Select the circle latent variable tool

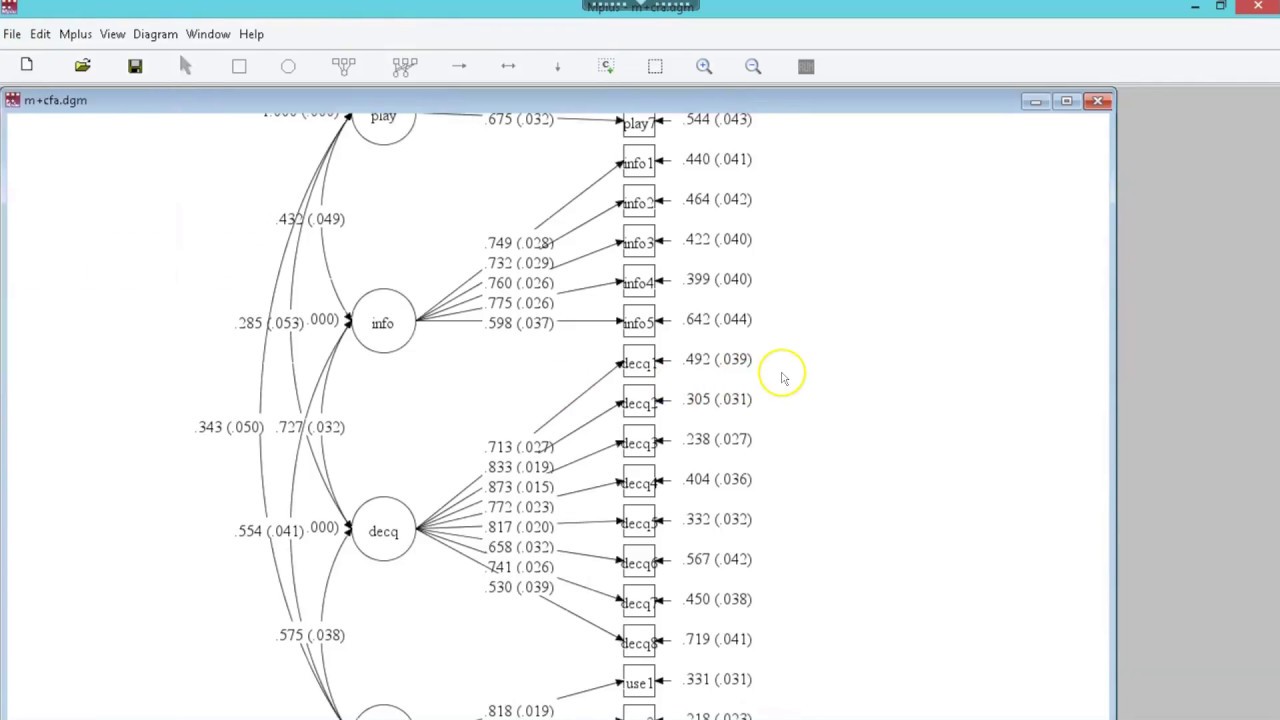tap(288, 66)
